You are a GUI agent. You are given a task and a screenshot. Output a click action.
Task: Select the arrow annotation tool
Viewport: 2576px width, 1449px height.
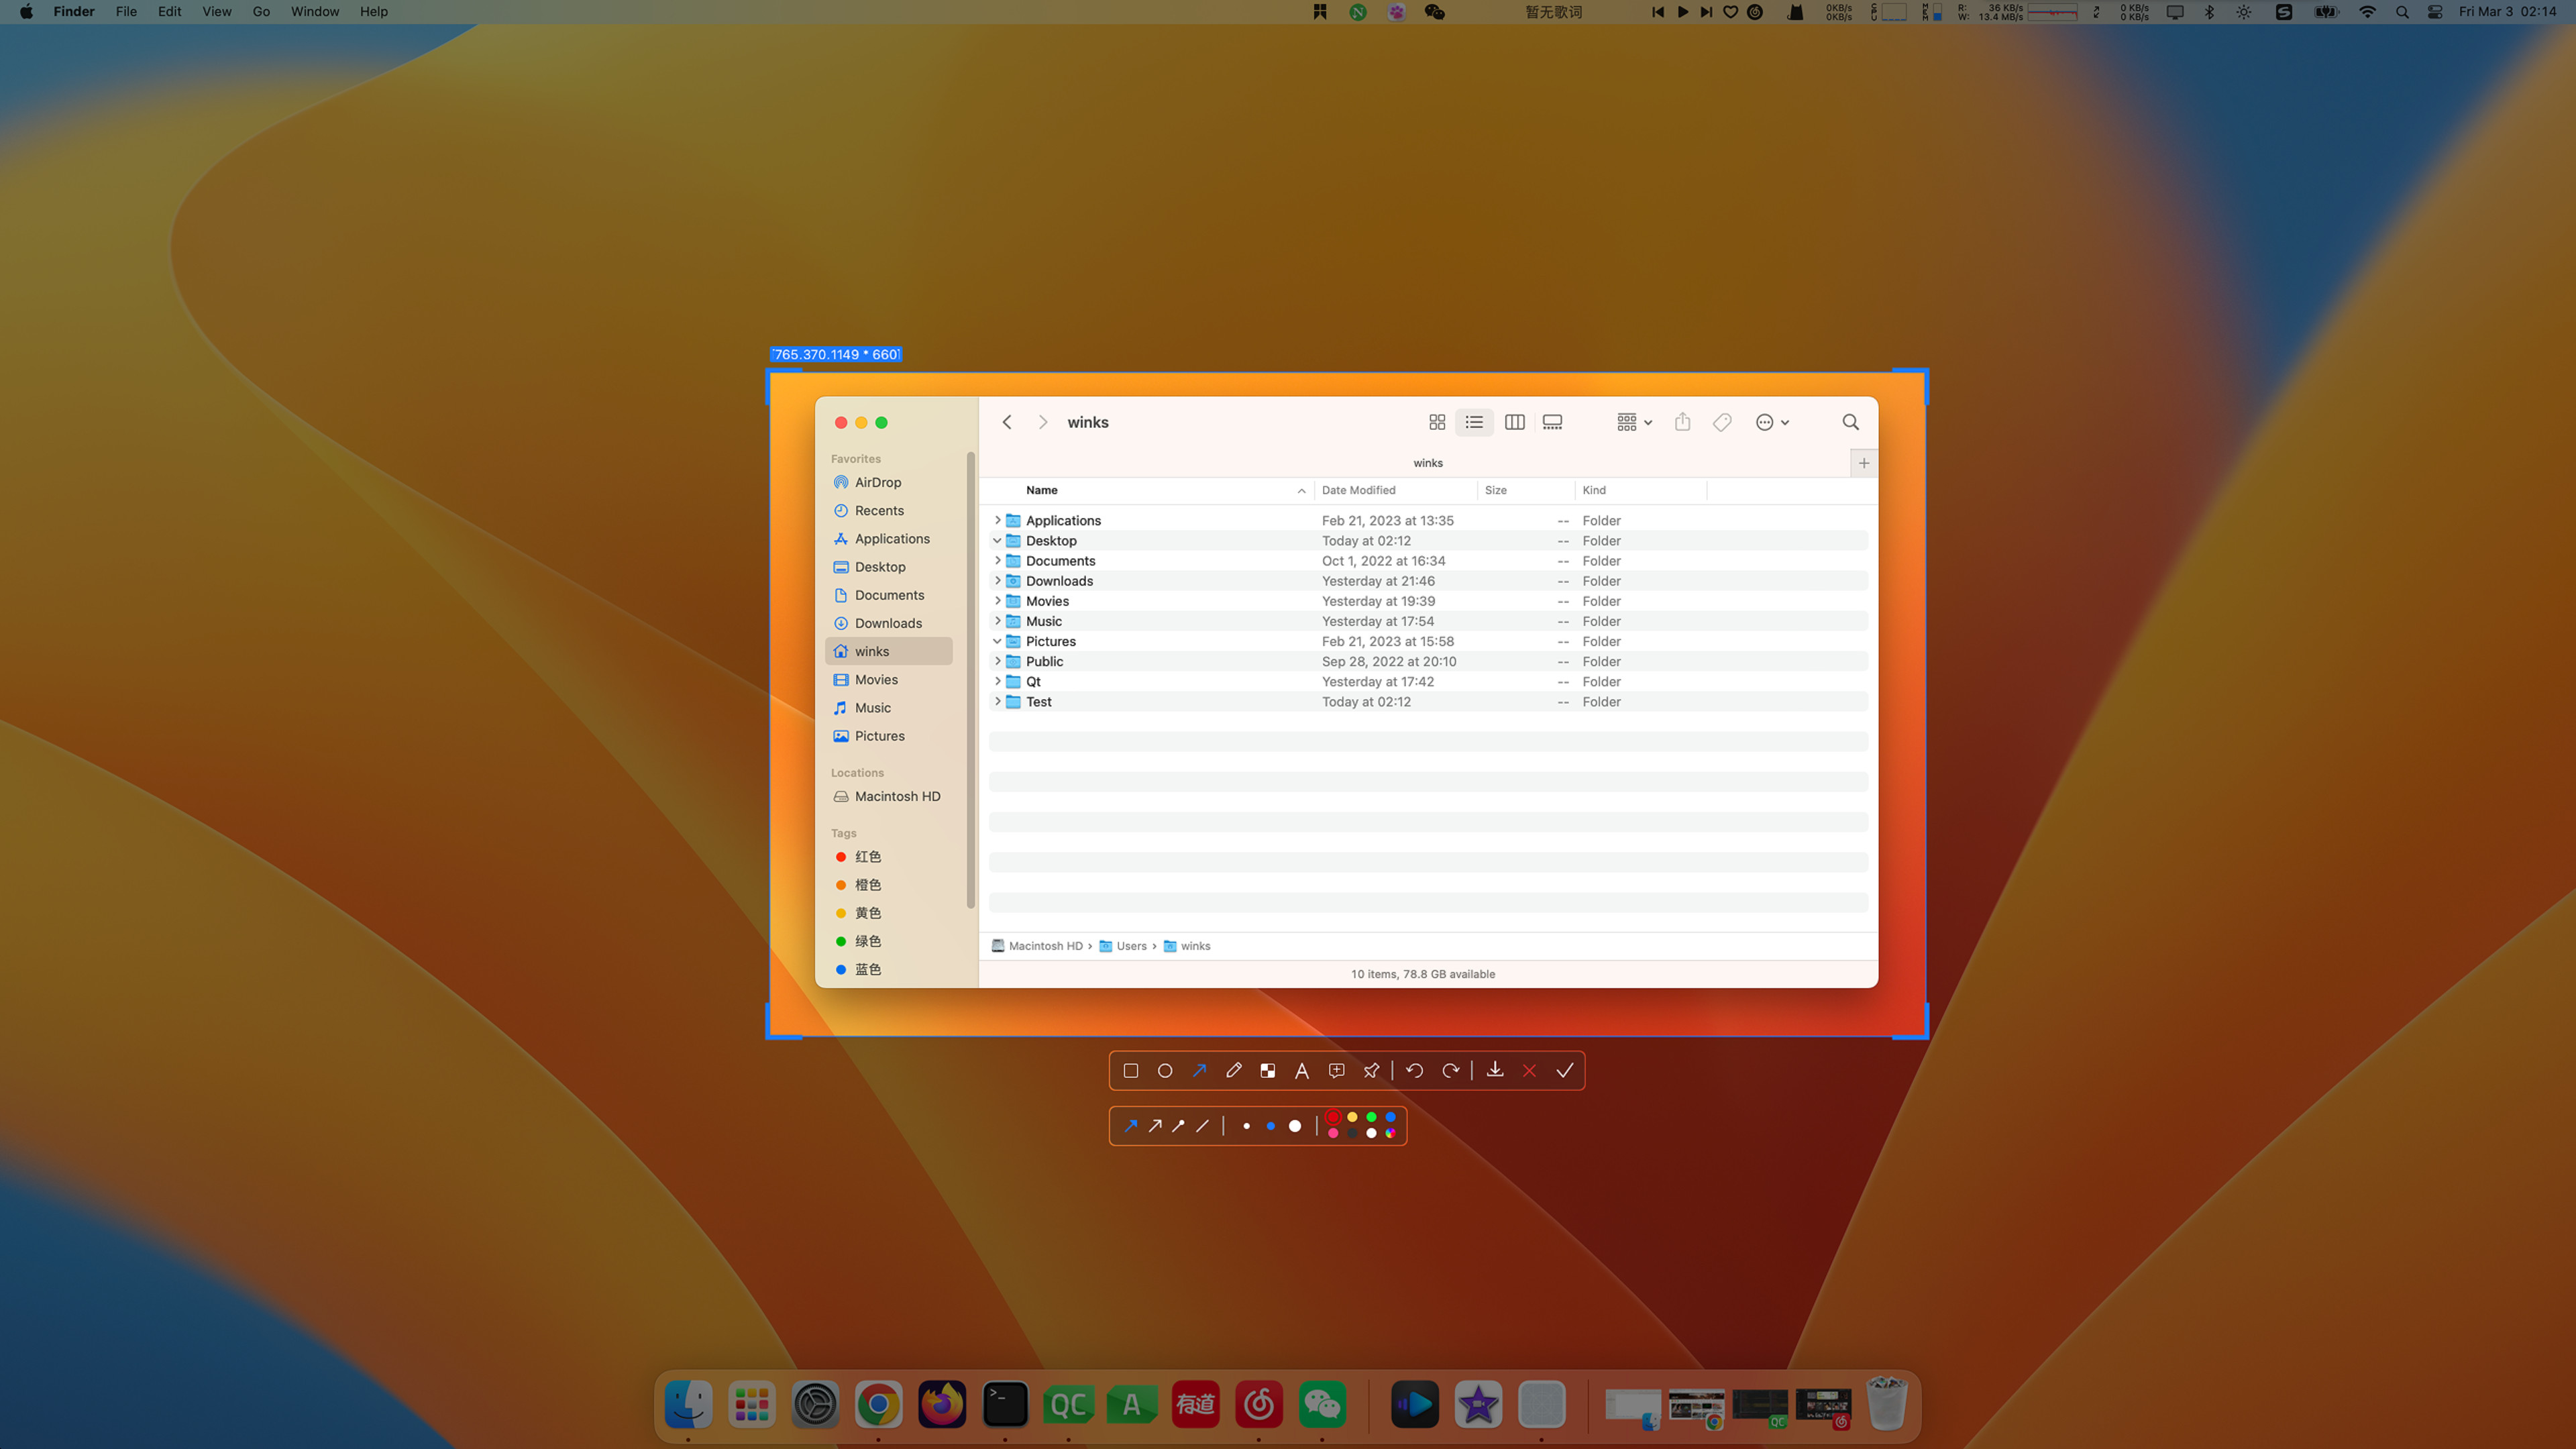pyautogui.click(x=1199, y=1070)
